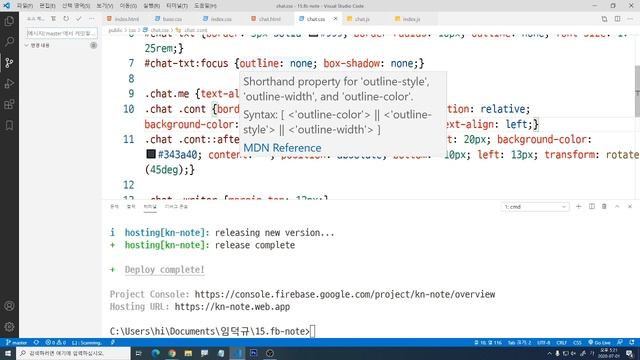
Task: Commit changes with the checkmark icon
Action: pyautogui.click(x=79, y=19)
